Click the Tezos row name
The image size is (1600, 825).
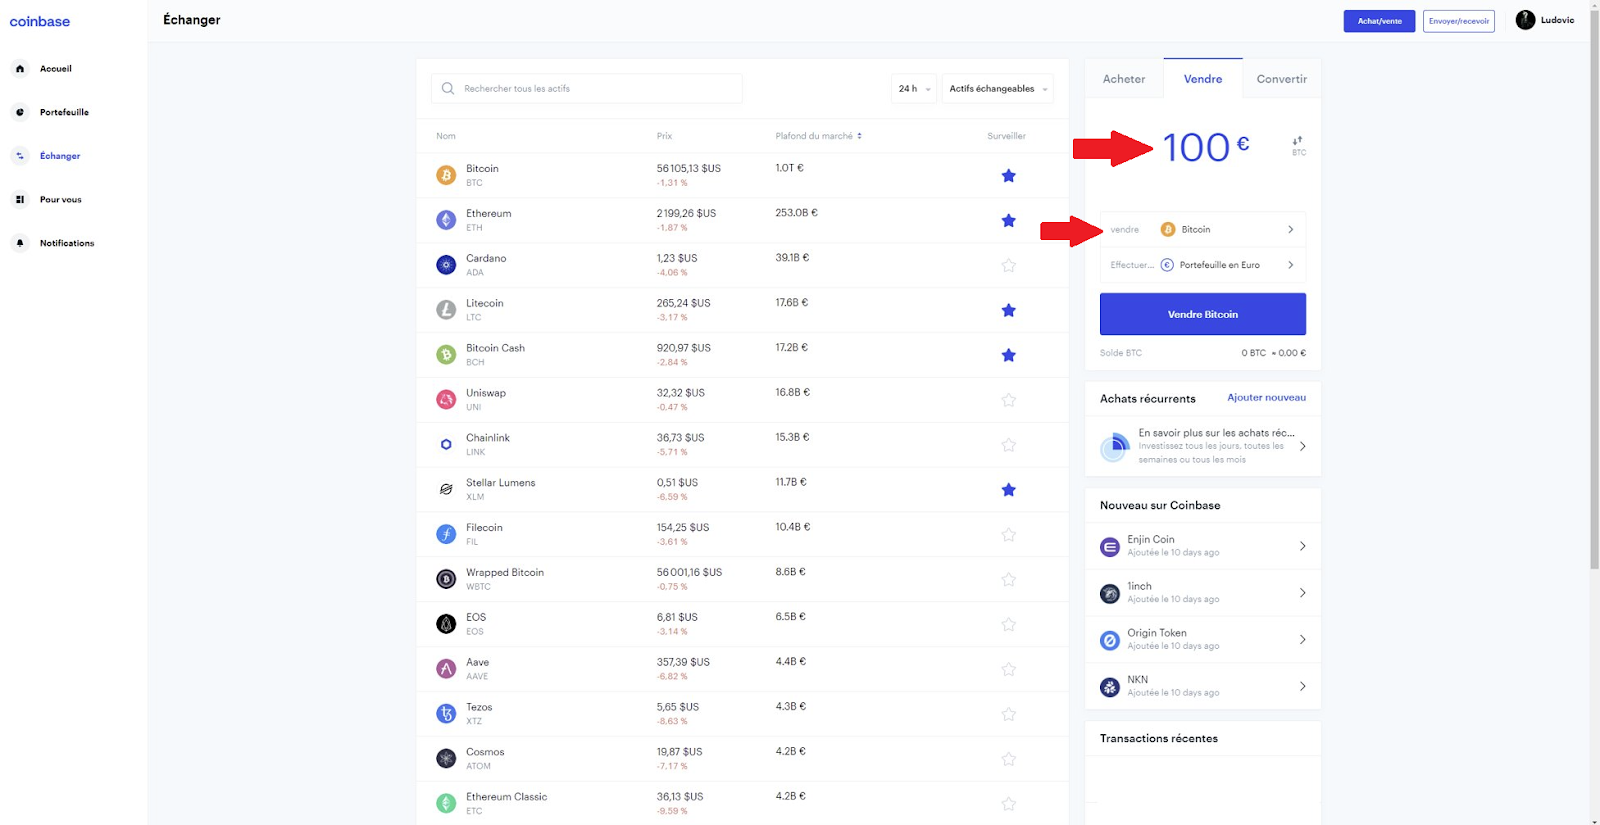[479, 707]
